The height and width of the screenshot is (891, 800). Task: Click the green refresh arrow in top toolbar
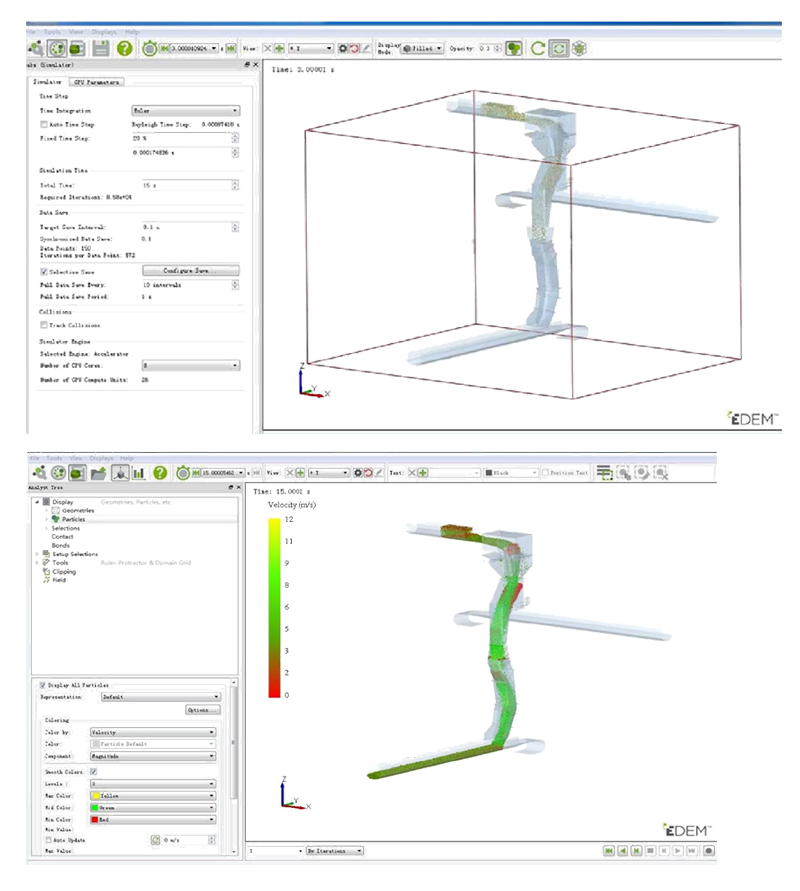(538, 48)
